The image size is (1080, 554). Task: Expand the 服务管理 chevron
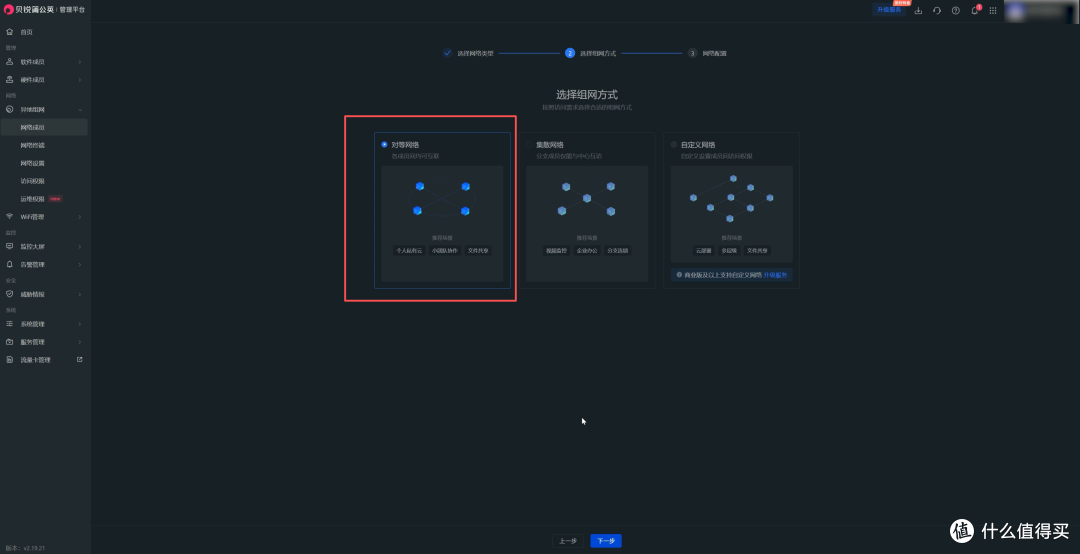[x=80, y=342]
